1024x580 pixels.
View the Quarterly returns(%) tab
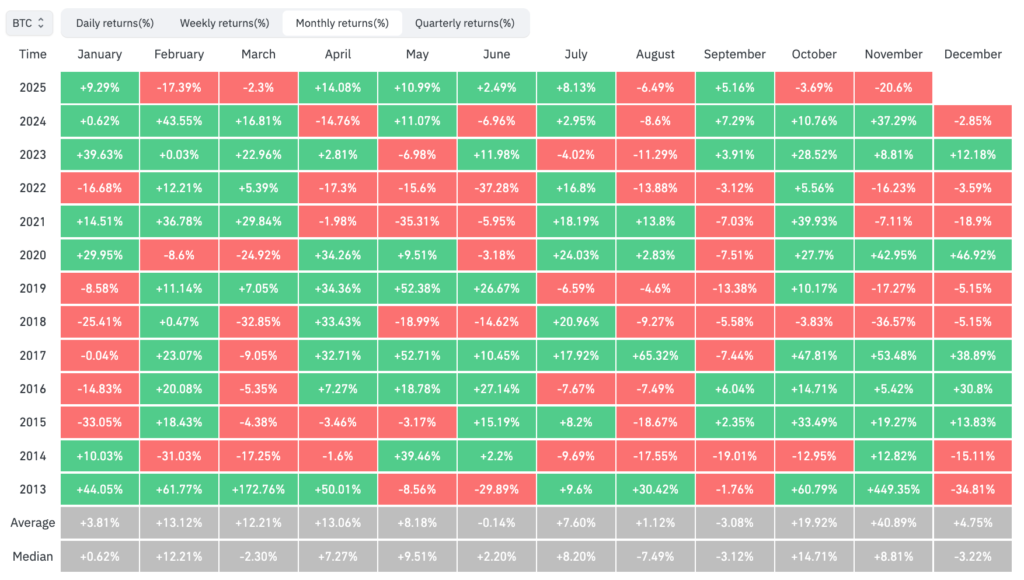(467, 21)
